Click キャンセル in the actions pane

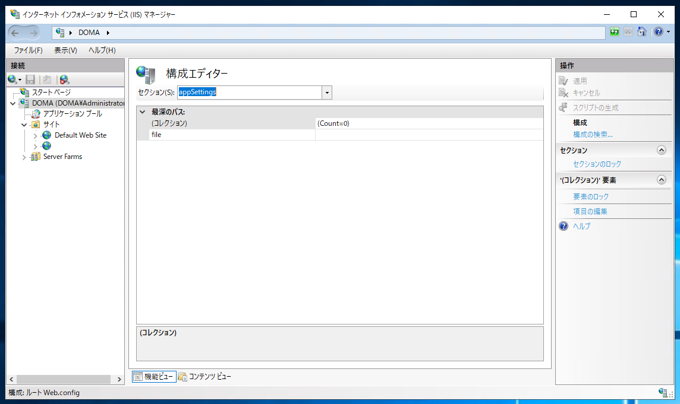coord(586,93)
